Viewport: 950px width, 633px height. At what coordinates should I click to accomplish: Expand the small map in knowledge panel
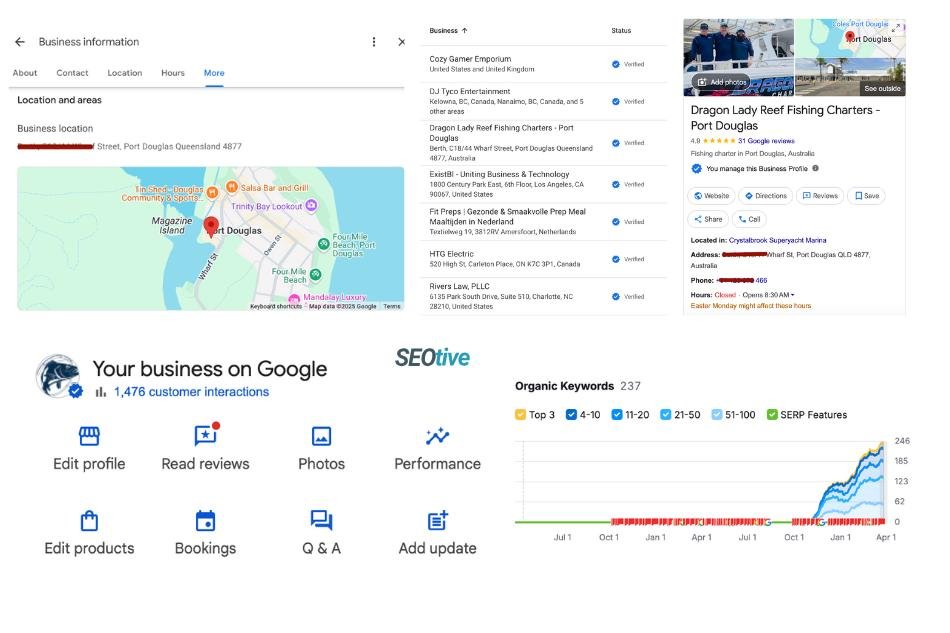click(897, 27)
